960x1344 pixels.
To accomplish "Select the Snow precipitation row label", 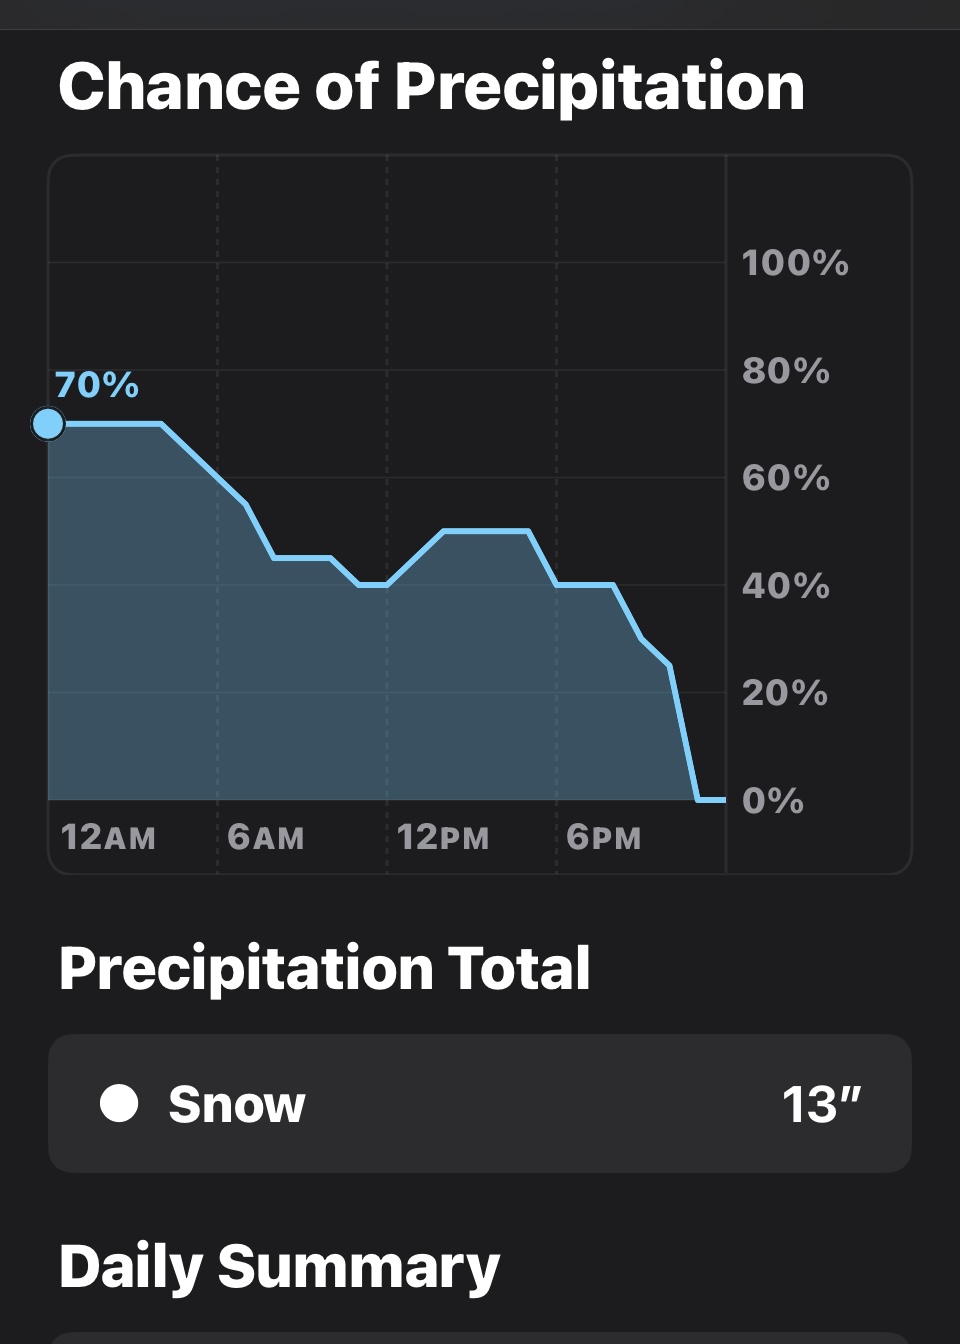I will point(236,1104).
